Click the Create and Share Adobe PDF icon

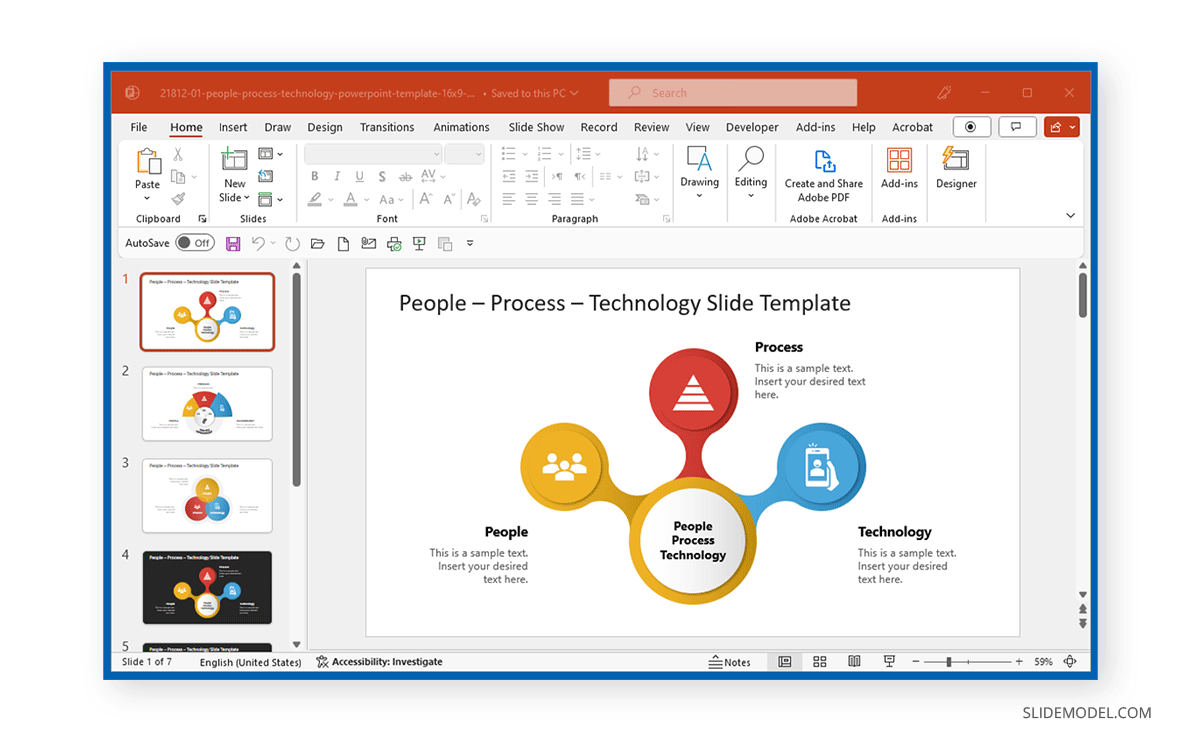(x=823, y=170)
